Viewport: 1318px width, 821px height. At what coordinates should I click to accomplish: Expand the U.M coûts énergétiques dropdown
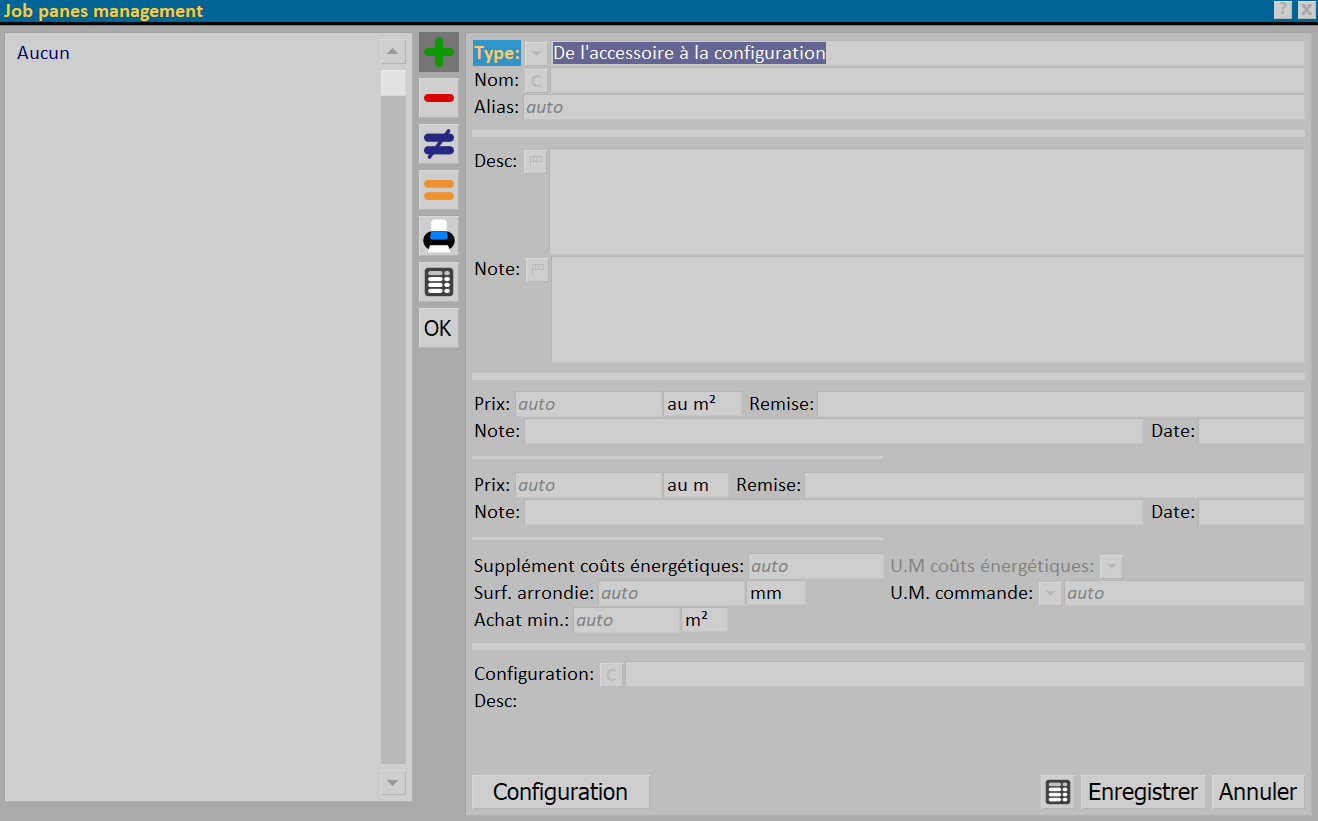(x=1111, y=567)
